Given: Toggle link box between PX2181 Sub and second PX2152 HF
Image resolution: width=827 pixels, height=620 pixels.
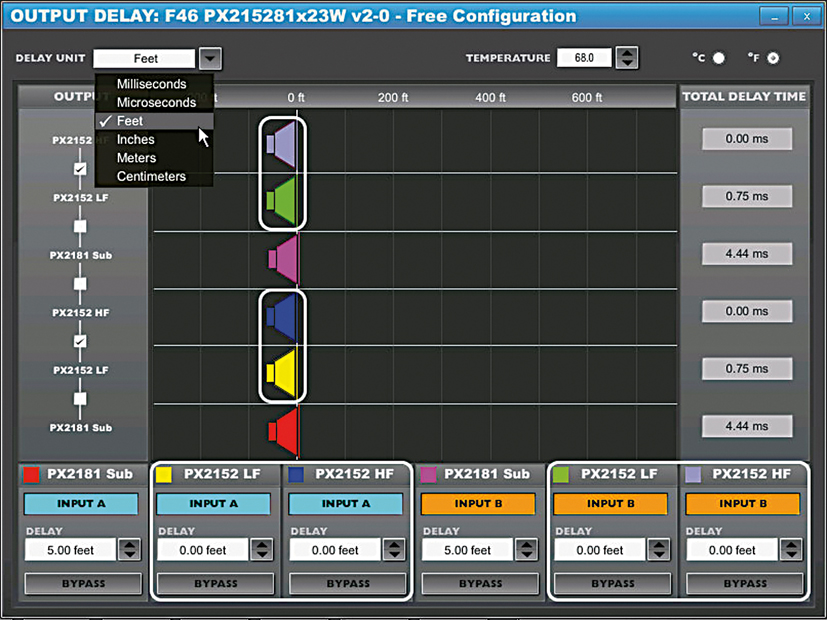Looking at the screenshot, I should point(80,284).
